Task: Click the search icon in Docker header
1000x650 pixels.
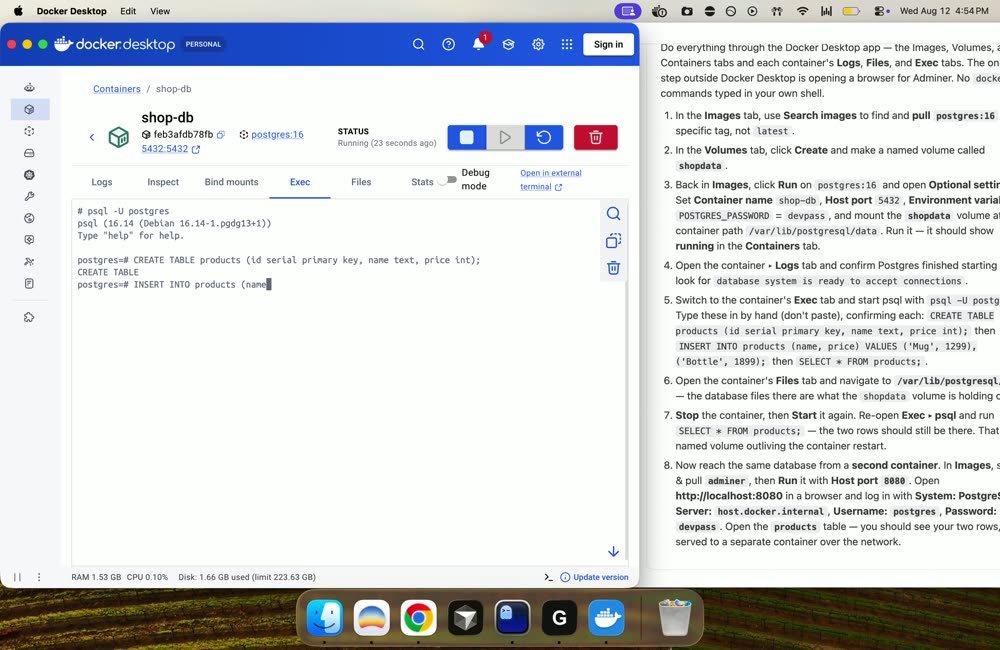Action: [x=418, y=44]
